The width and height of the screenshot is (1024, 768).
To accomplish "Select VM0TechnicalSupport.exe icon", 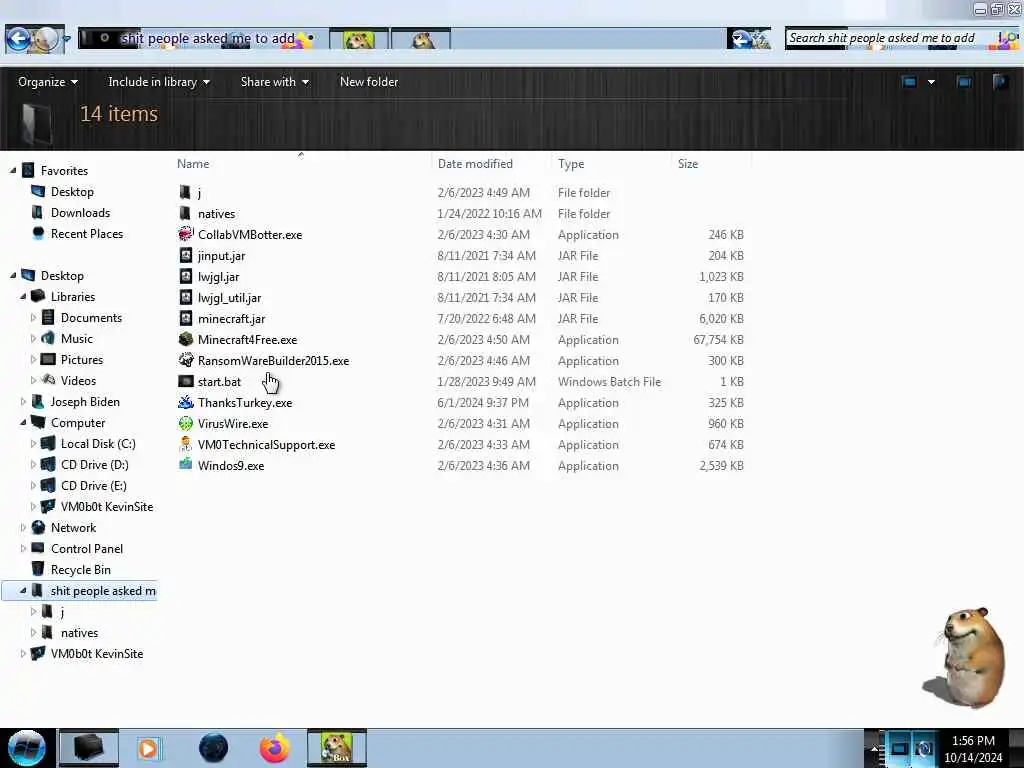I will [185, 444].
